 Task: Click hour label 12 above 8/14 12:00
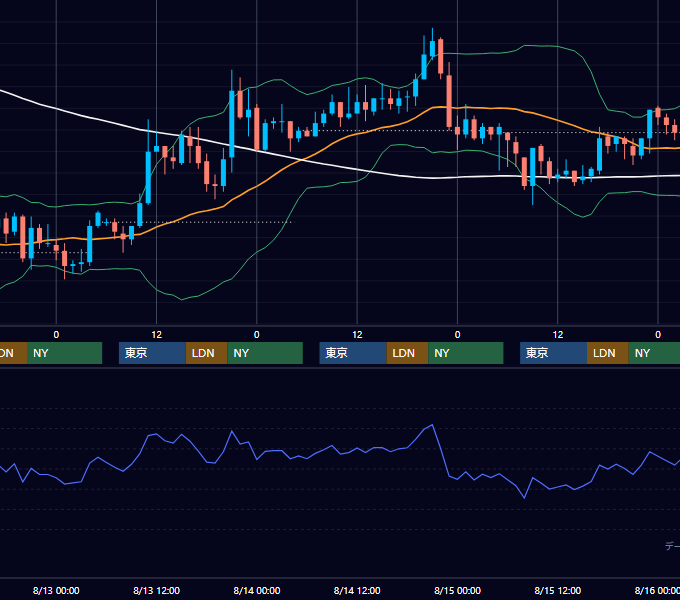coord(357,335)
